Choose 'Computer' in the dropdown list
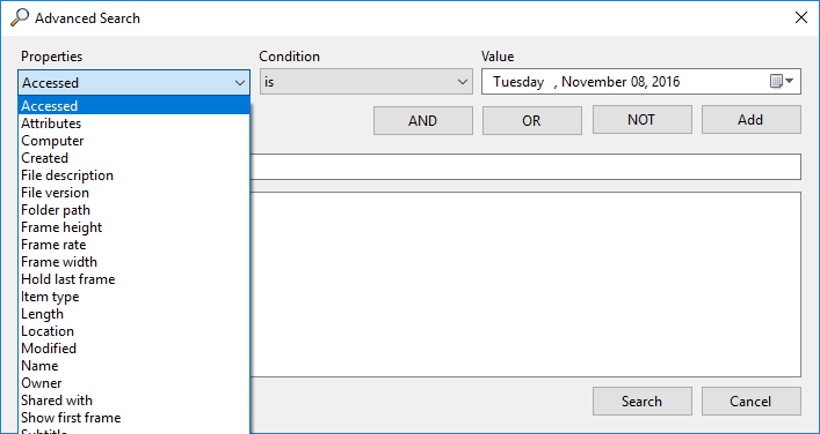 point(52,141)
